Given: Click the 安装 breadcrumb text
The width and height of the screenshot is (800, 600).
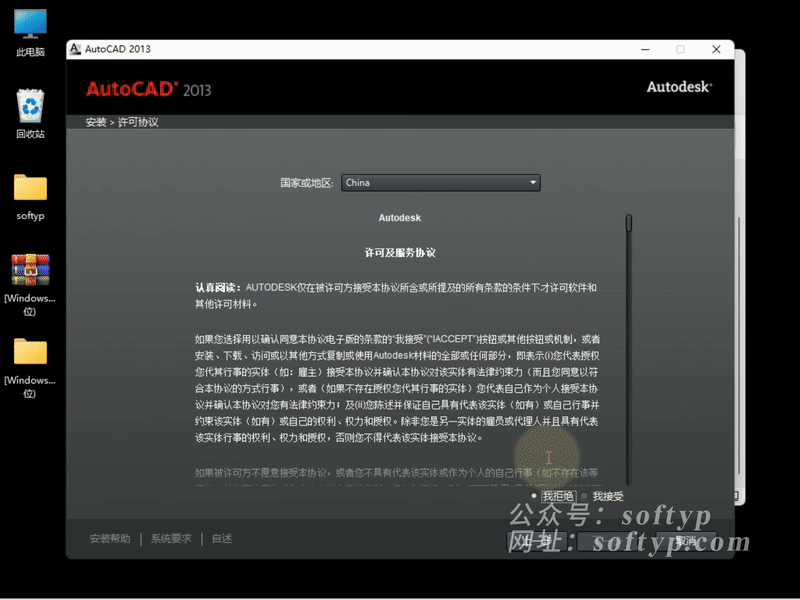Looking at the screenshot, I should 96,122.
